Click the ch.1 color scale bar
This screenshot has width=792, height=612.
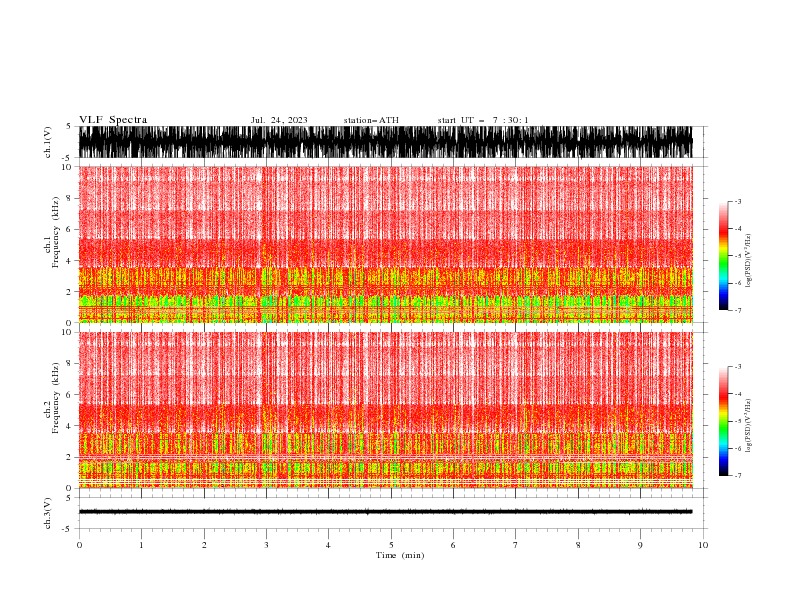(723, 256)
